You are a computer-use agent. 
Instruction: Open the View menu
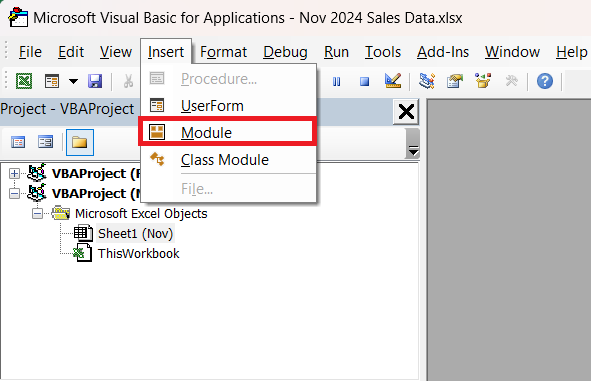116,52
